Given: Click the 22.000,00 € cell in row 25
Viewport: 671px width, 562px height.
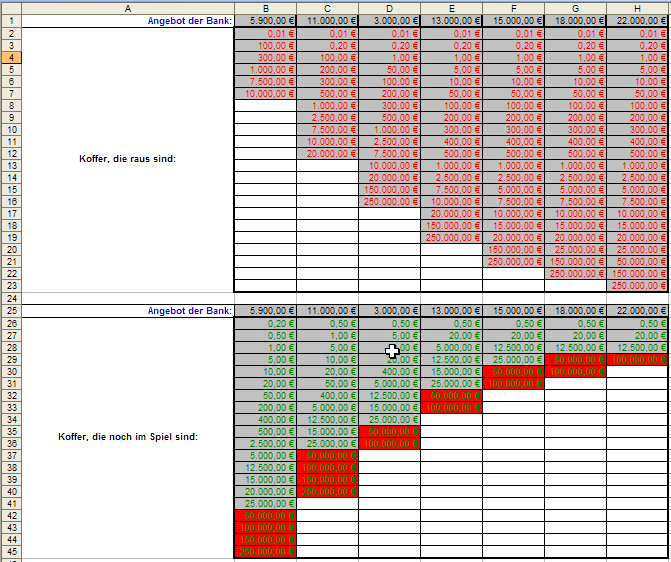Looking at the screenshot, I should tap(638, 310).
